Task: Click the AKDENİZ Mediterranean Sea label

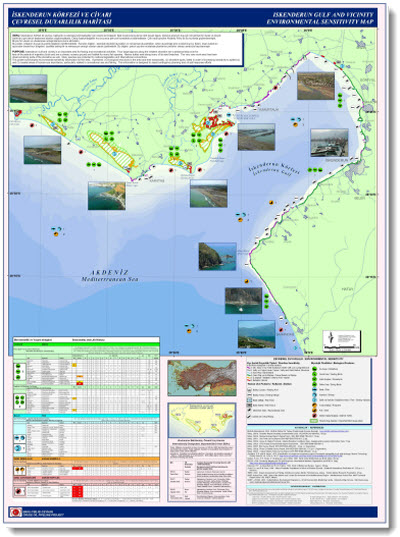Action: [110, 276]
